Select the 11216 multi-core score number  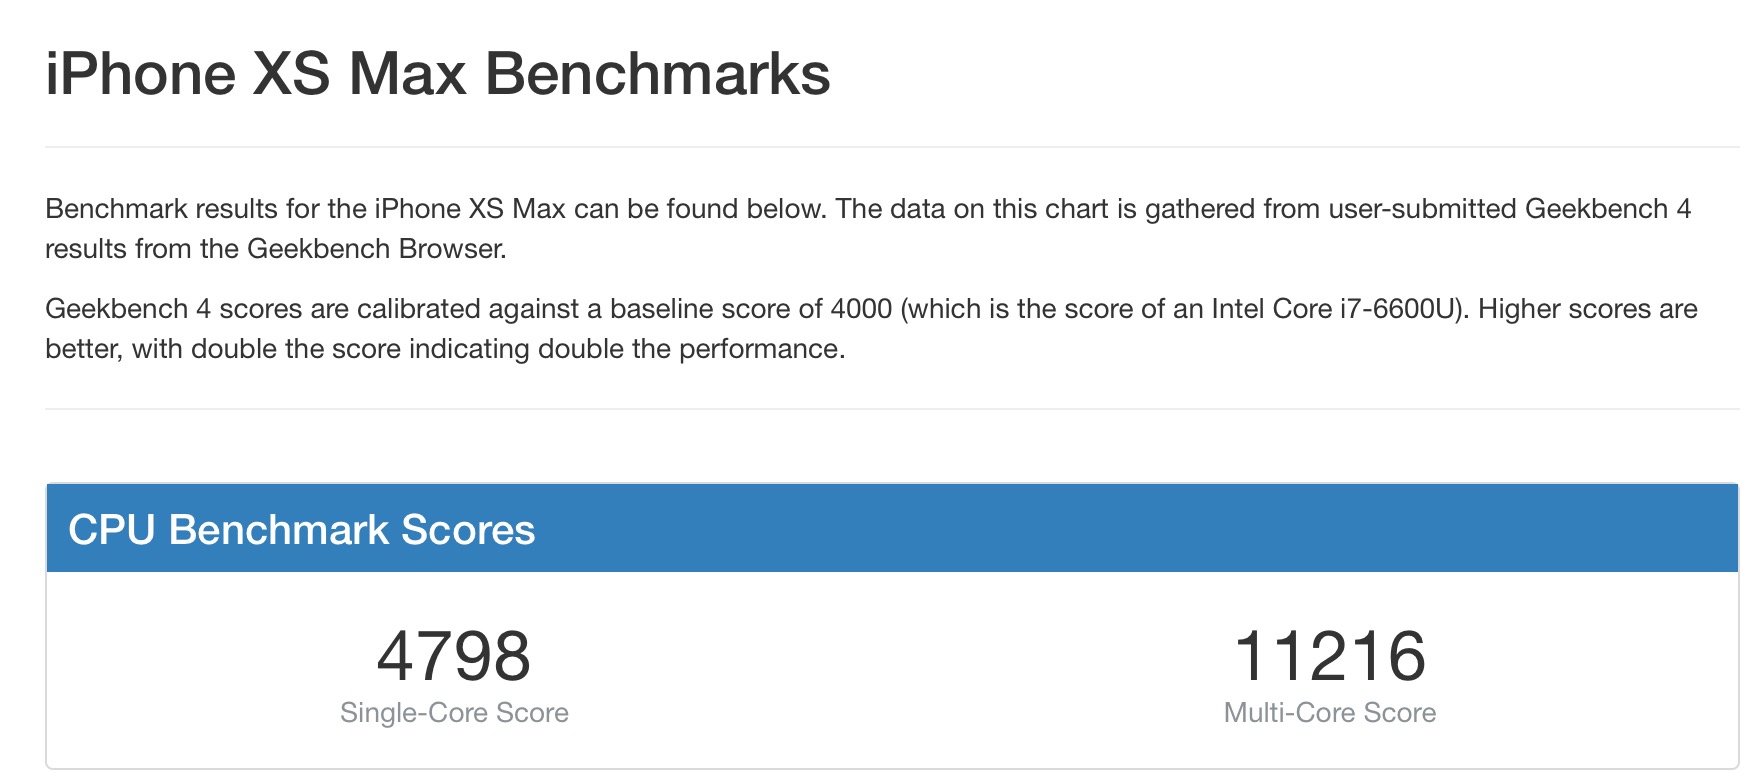click(x=1329, y=656)
